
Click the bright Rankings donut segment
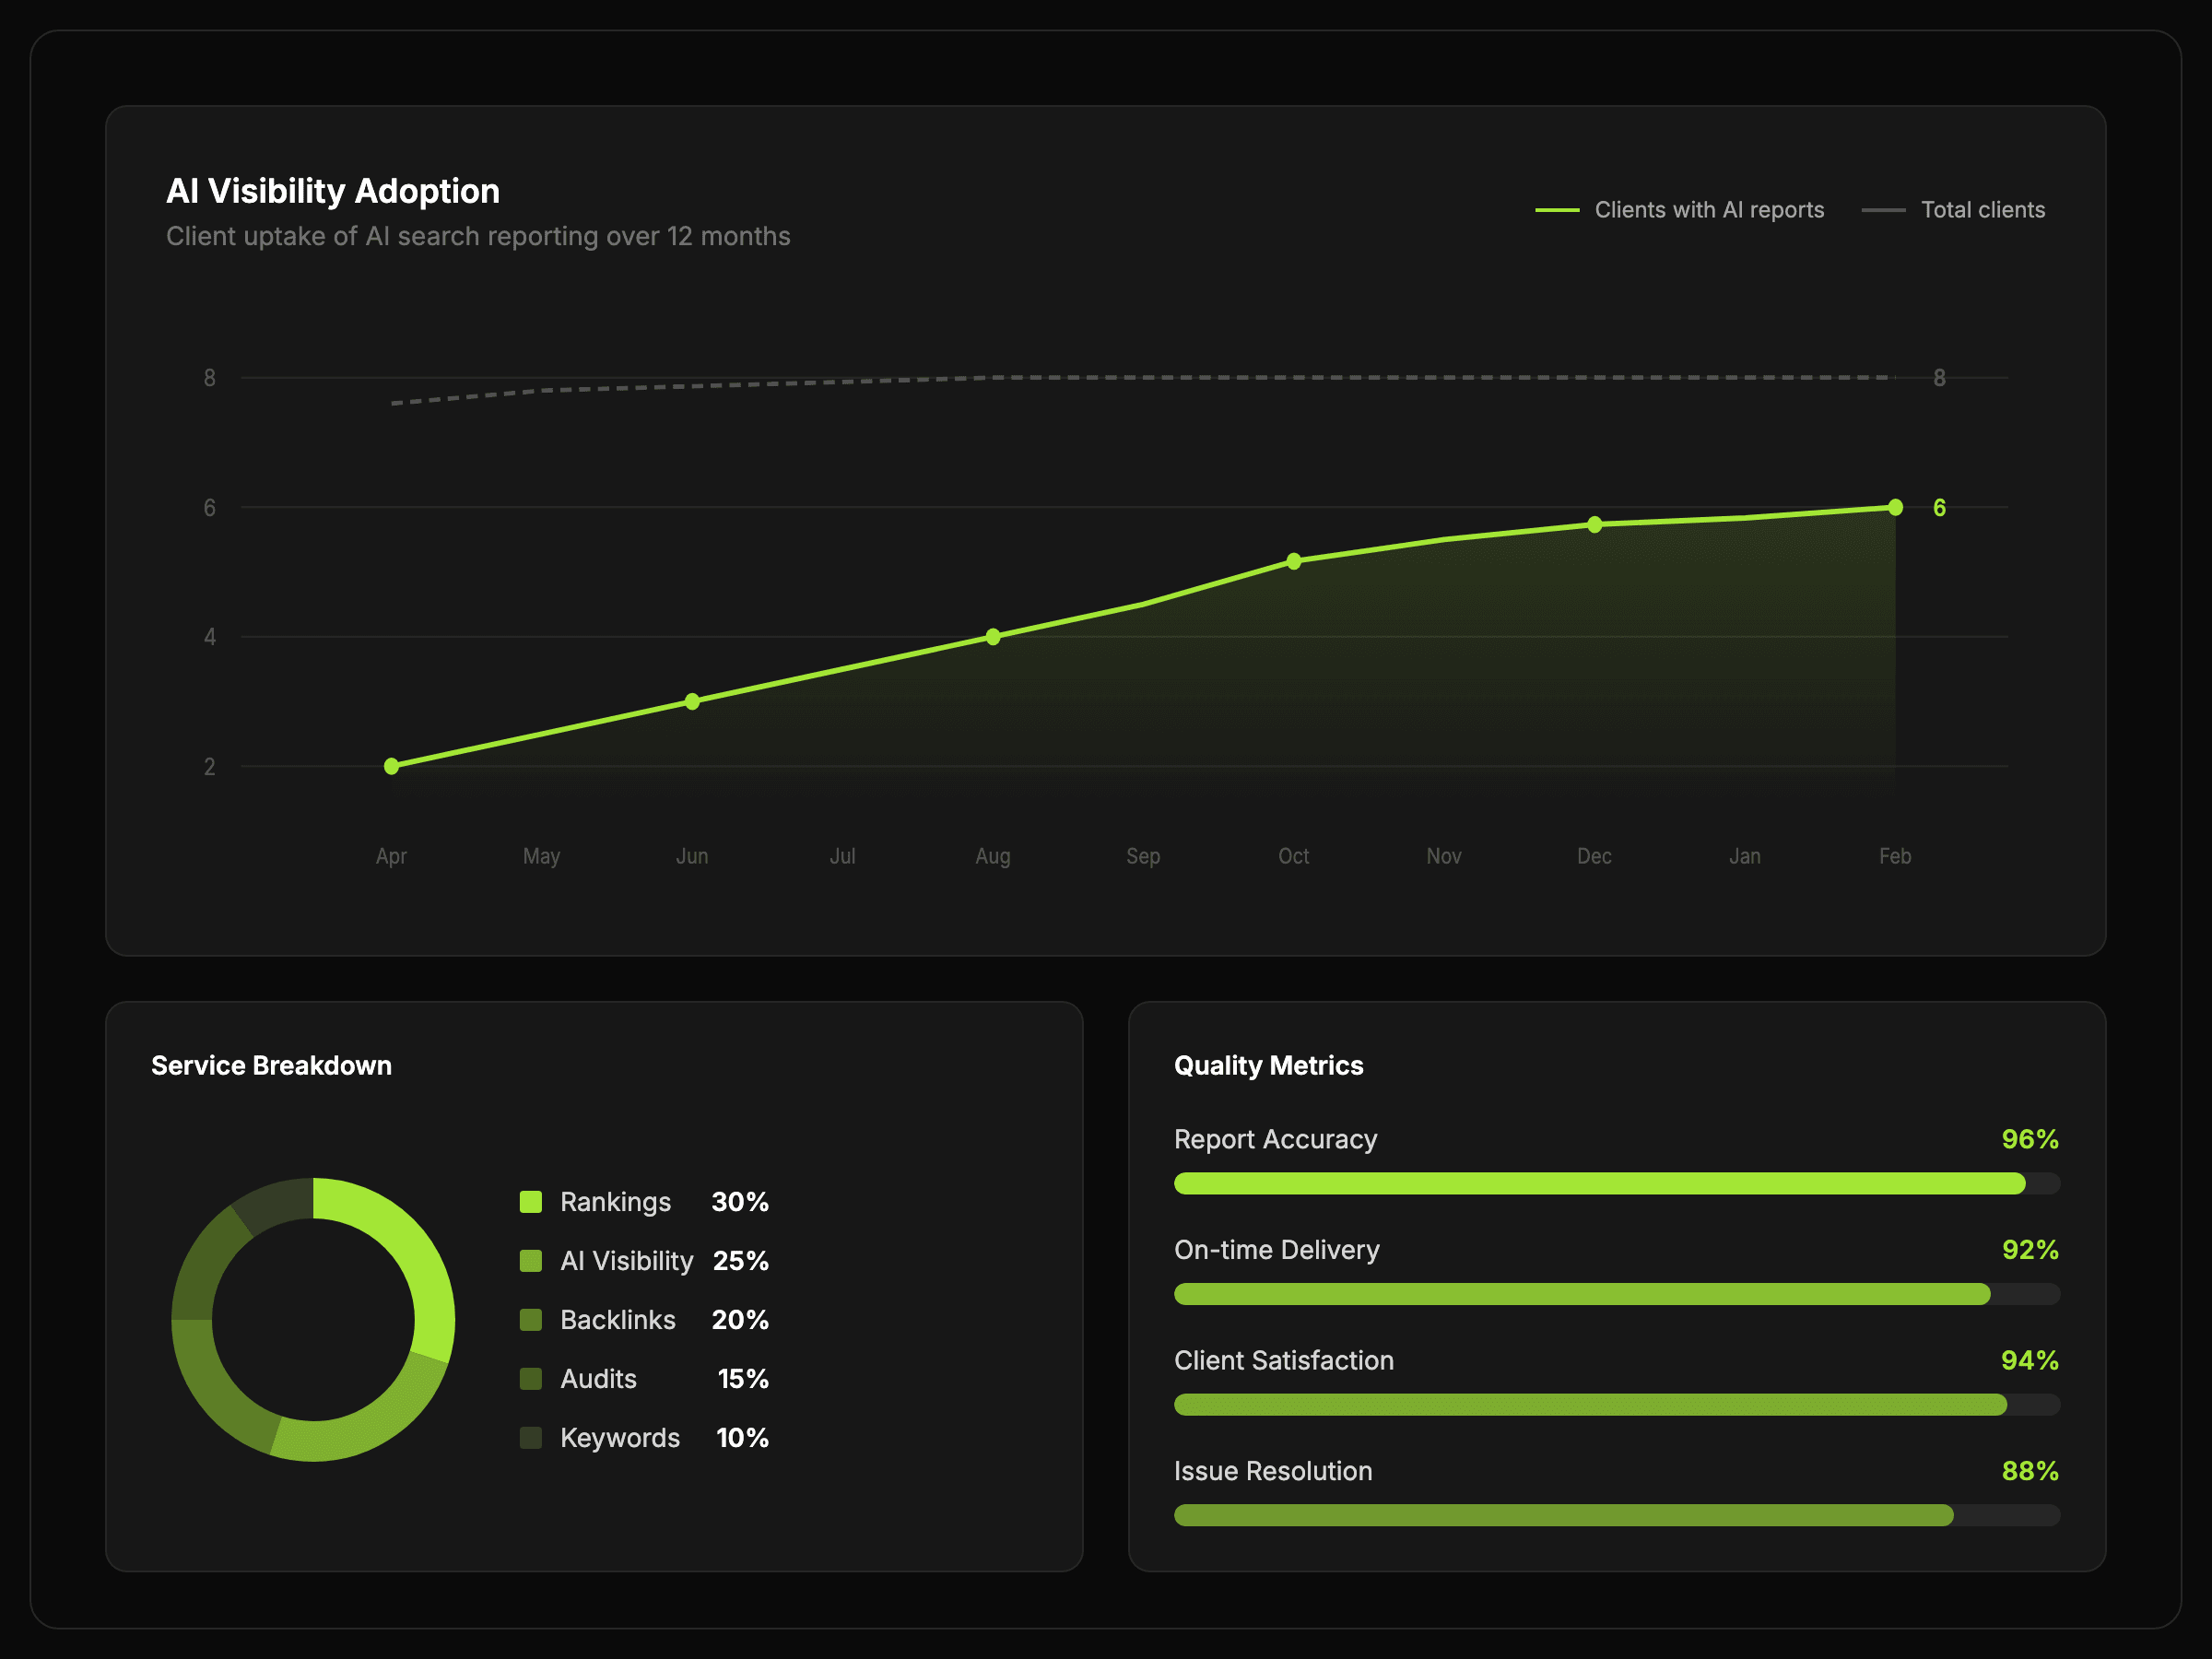[x=412, y=1250]
